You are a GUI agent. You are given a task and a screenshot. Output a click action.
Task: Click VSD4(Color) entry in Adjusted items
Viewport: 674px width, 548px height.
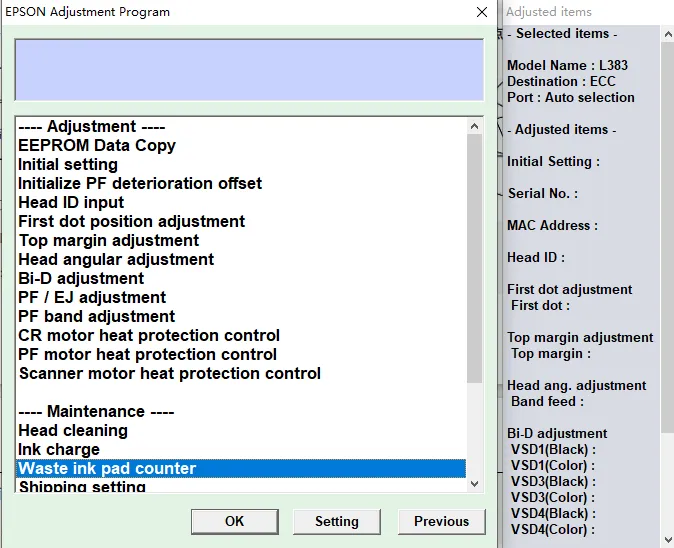pyautogui.click(x=553, y=530)
